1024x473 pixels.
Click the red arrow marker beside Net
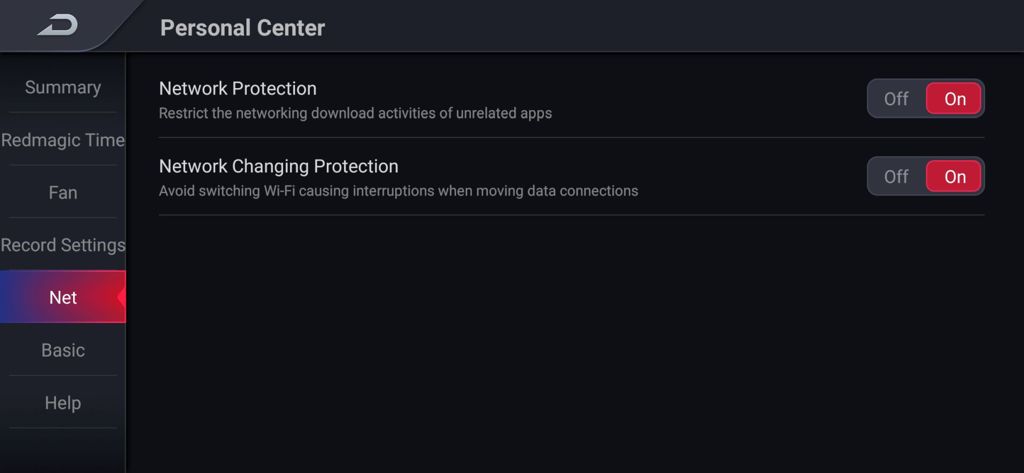[121, 297]
